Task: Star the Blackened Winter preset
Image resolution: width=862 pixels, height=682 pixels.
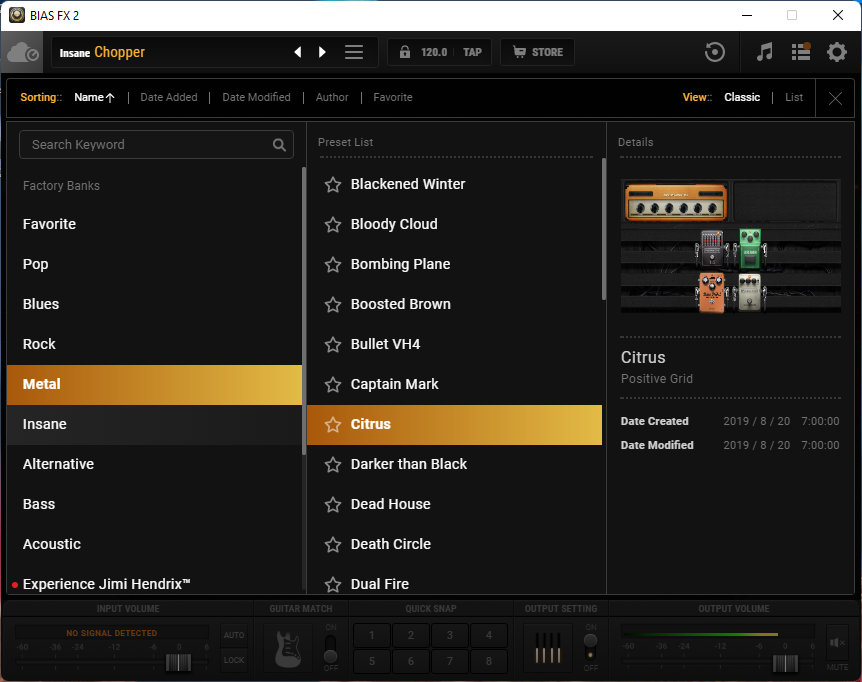Action: tap(333, 185)
